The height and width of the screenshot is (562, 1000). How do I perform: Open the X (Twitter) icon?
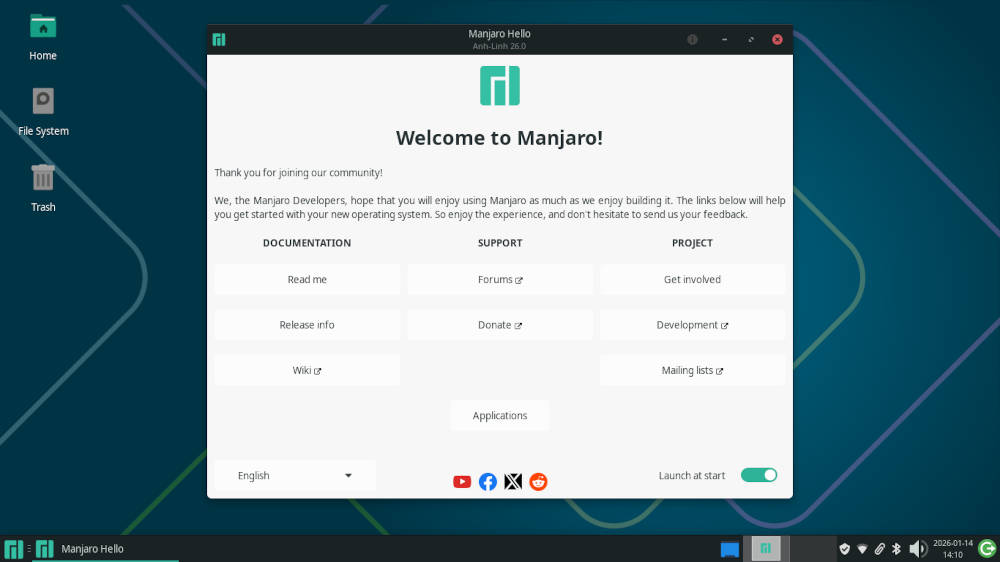513,482
